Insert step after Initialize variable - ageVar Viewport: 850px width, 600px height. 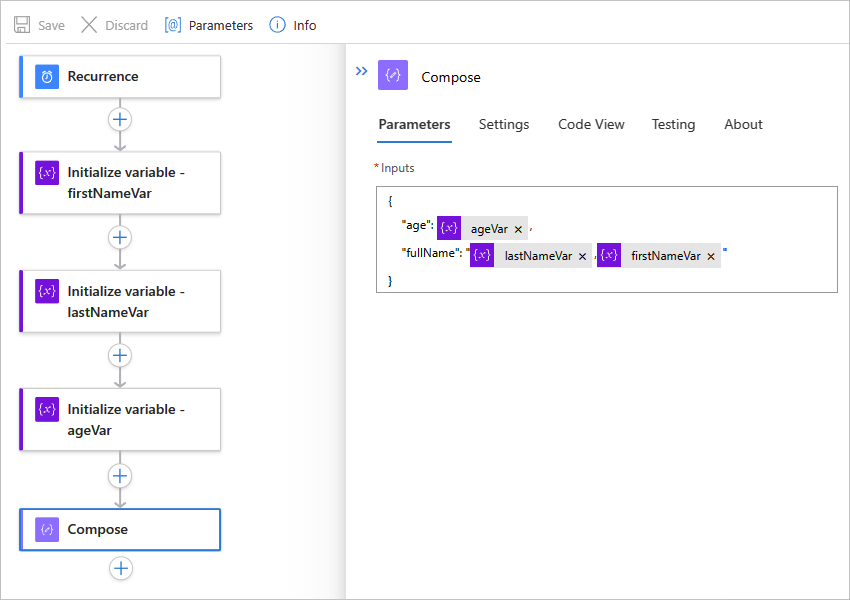120,475
